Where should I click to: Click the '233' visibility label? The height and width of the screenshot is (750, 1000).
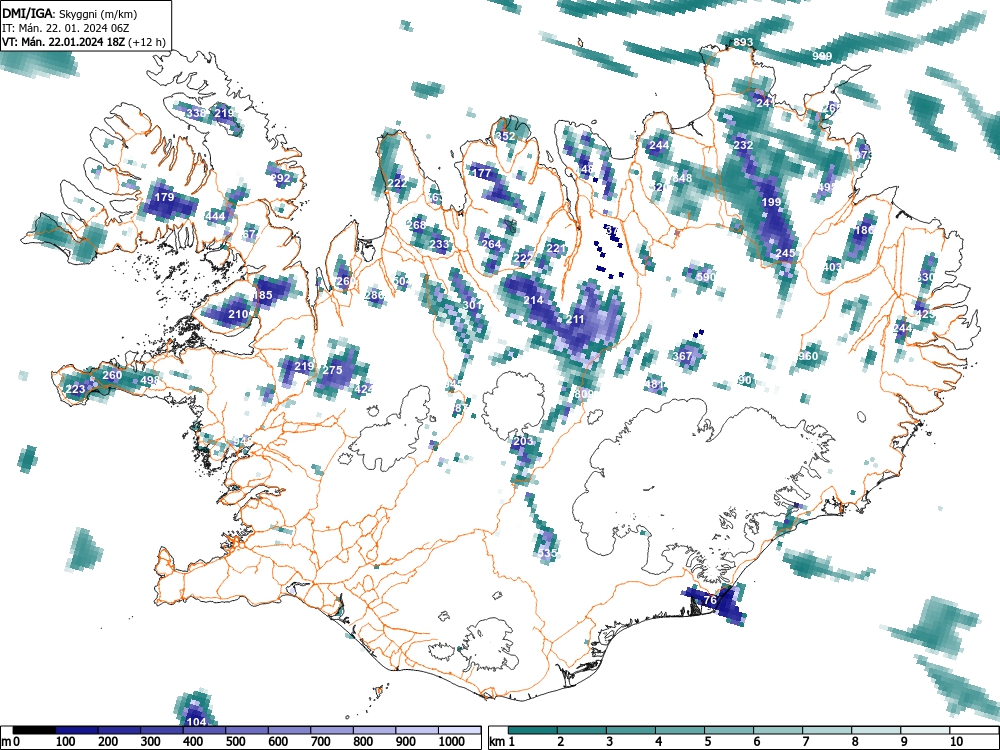pyautogui.click(x=439, y=244)
